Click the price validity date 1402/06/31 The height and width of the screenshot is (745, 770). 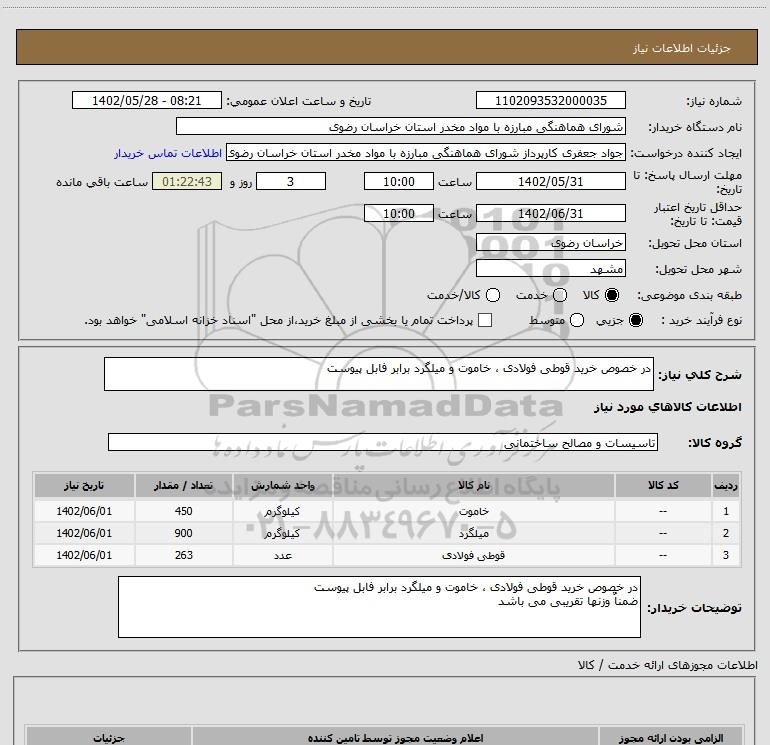coord(550,214)
